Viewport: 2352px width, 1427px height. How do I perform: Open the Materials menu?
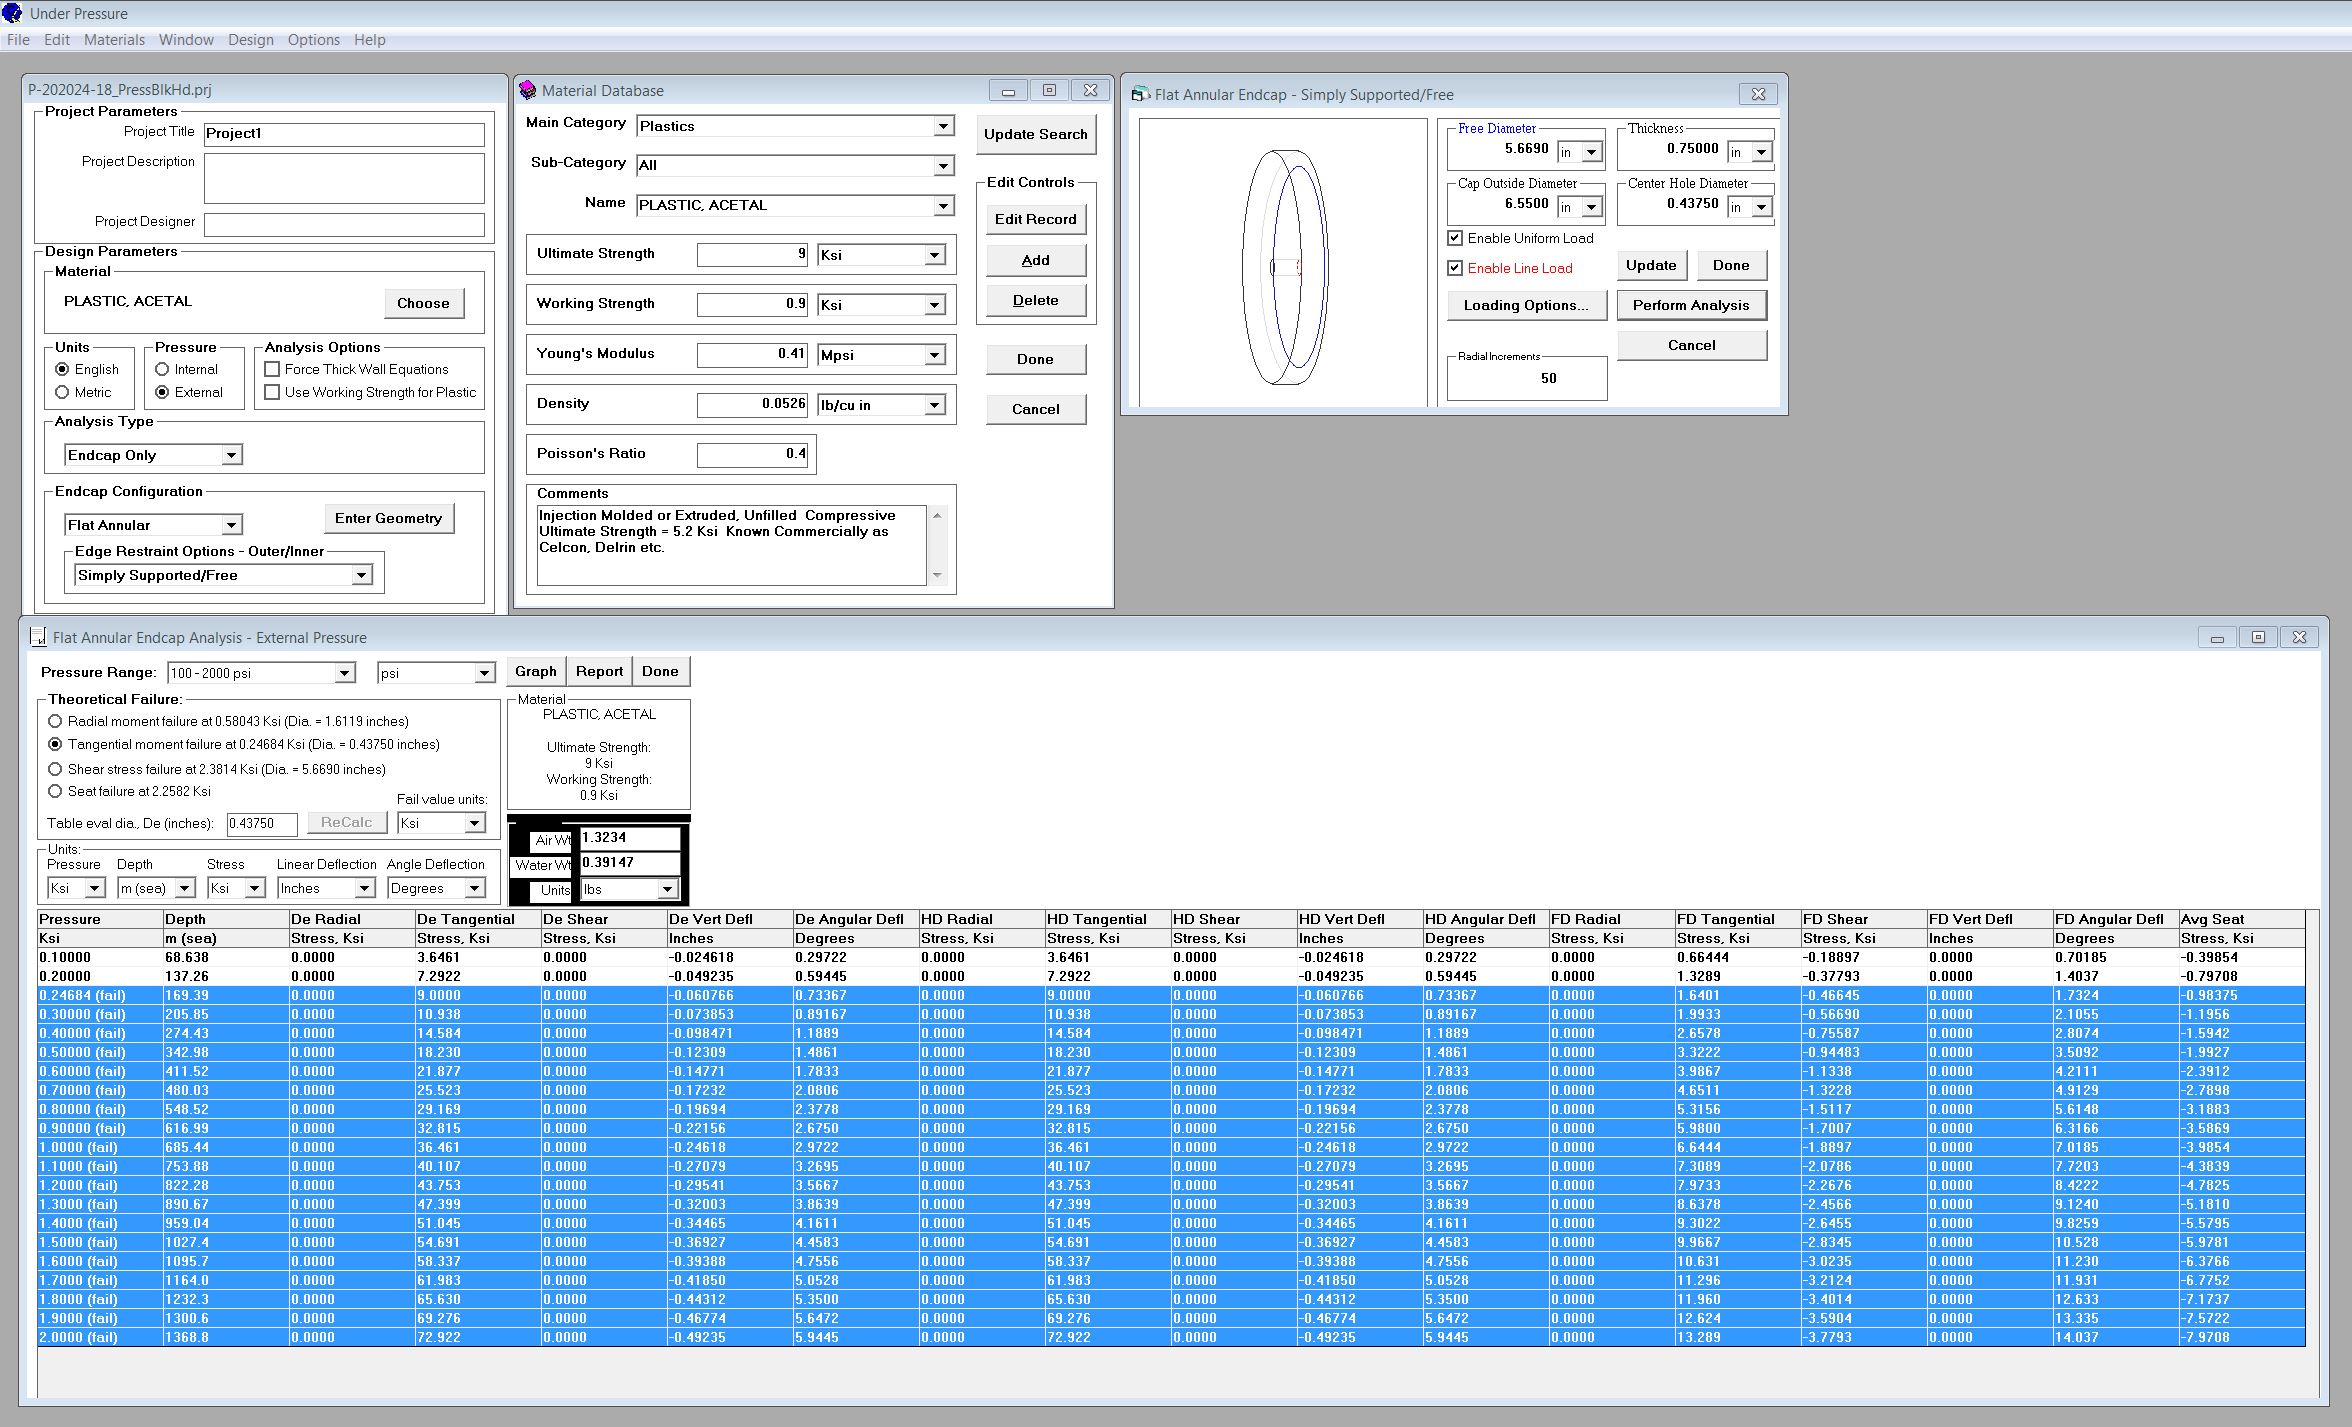[114, 40]
